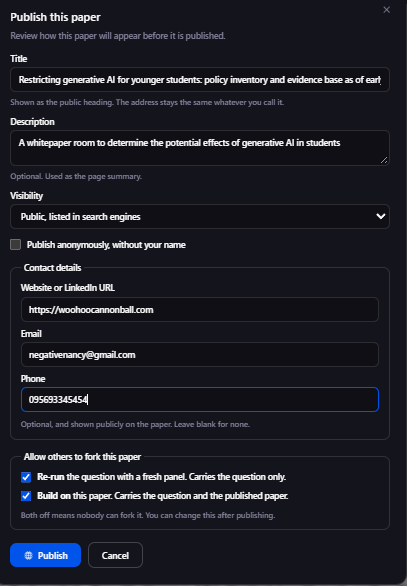Click the Visibility field label

(x=27, y=196)
